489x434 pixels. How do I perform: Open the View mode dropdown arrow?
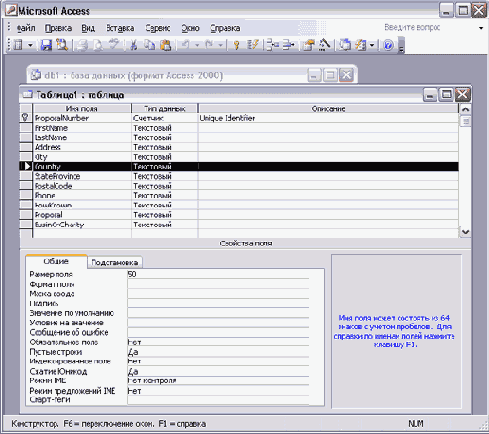[x=30, y=45]
